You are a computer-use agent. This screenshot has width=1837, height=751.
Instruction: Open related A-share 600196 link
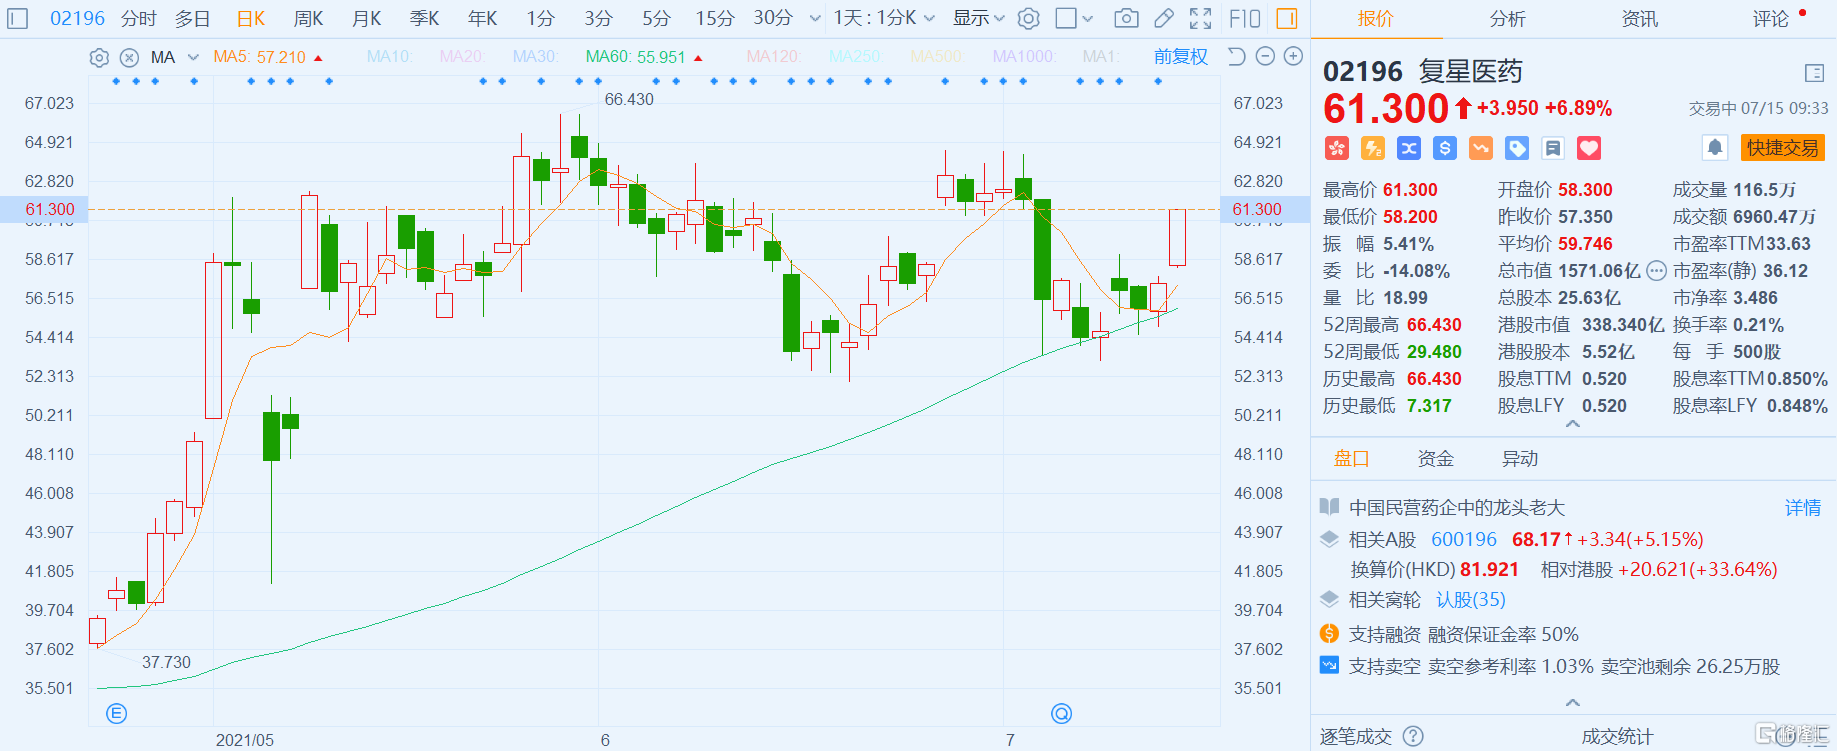tap(1463, 539)
